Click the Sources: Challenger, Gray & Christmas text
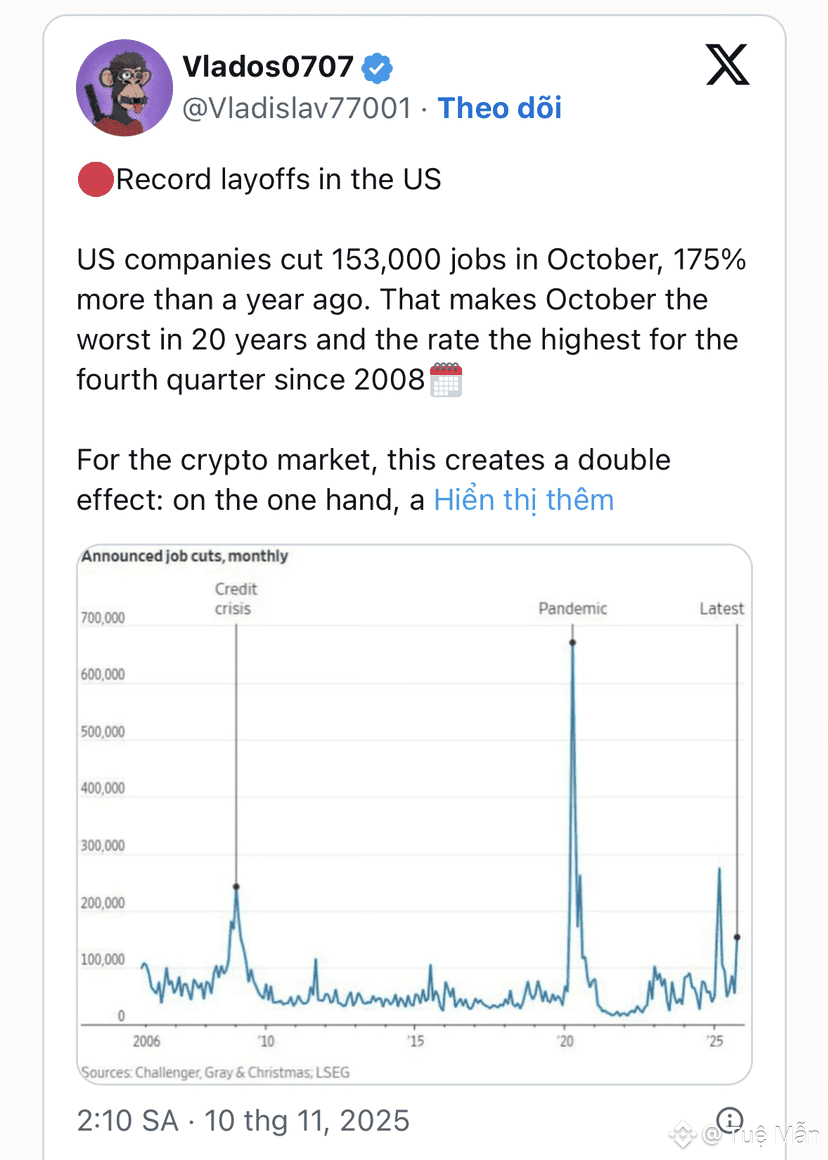This screenshot has height=1160, width=828. pyautogui.click(x=215, y=1072)
